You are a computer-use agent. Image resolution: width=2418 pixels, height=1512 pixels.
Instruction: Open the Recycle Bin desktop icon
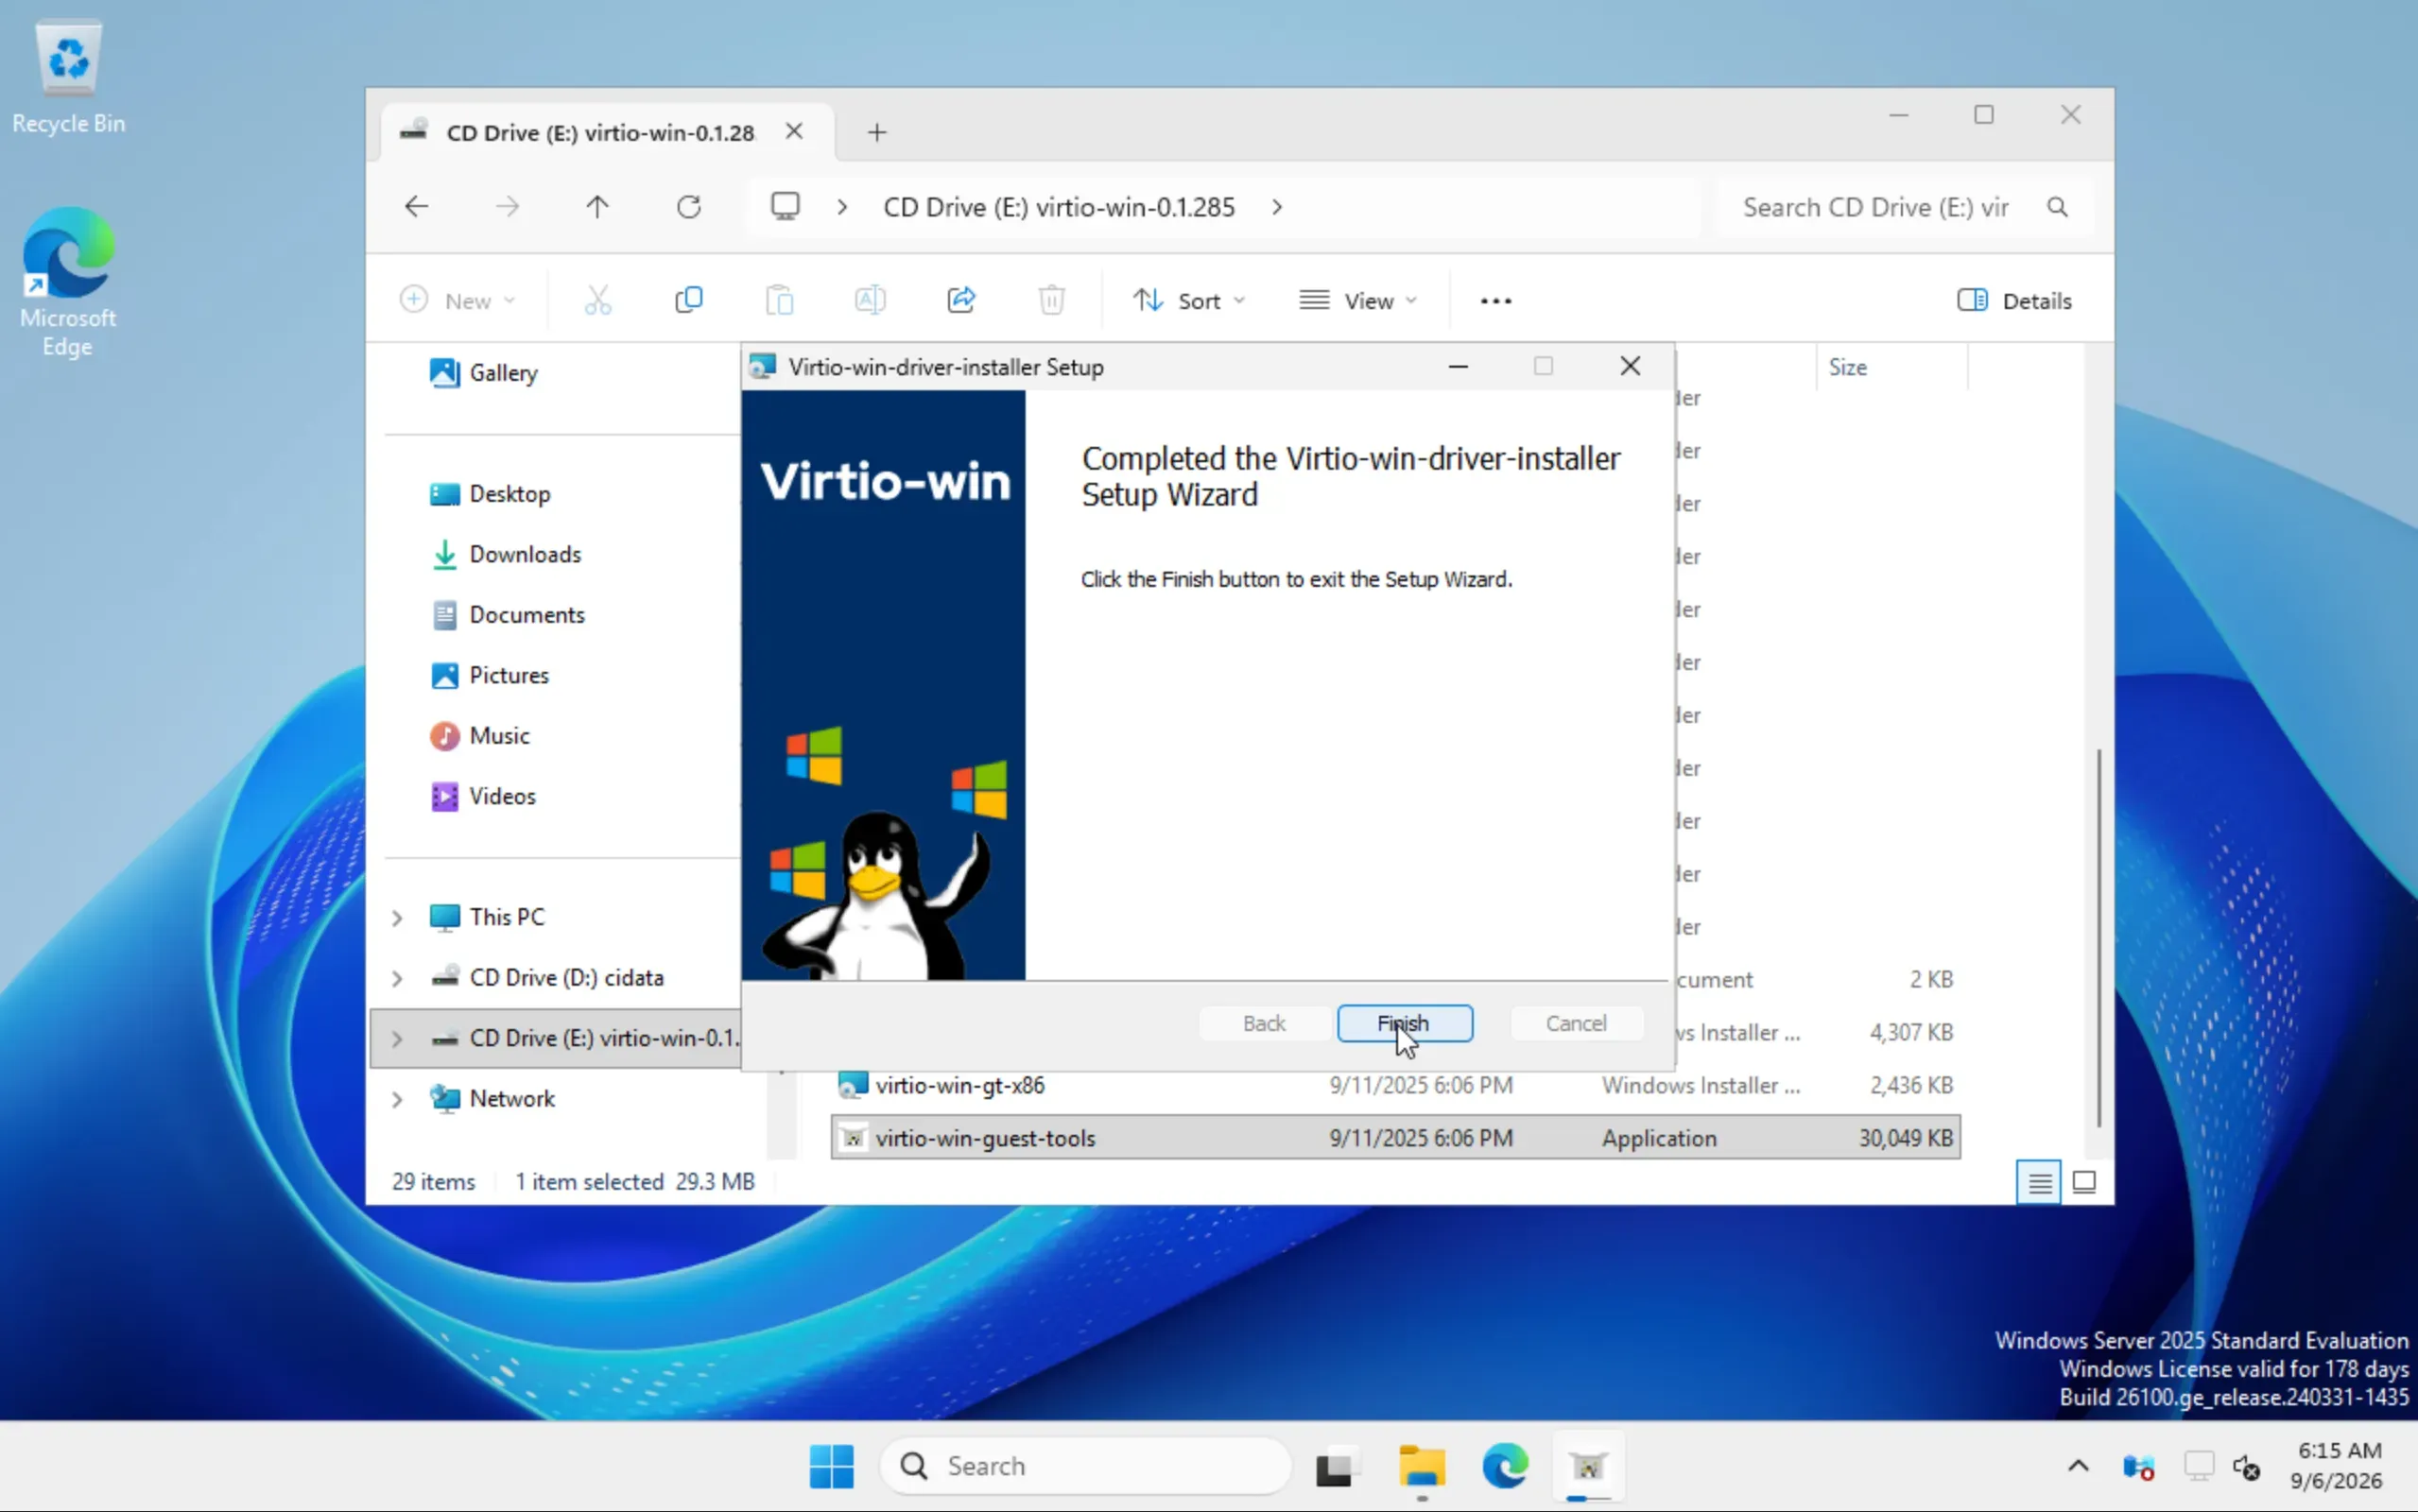[68, 78]
